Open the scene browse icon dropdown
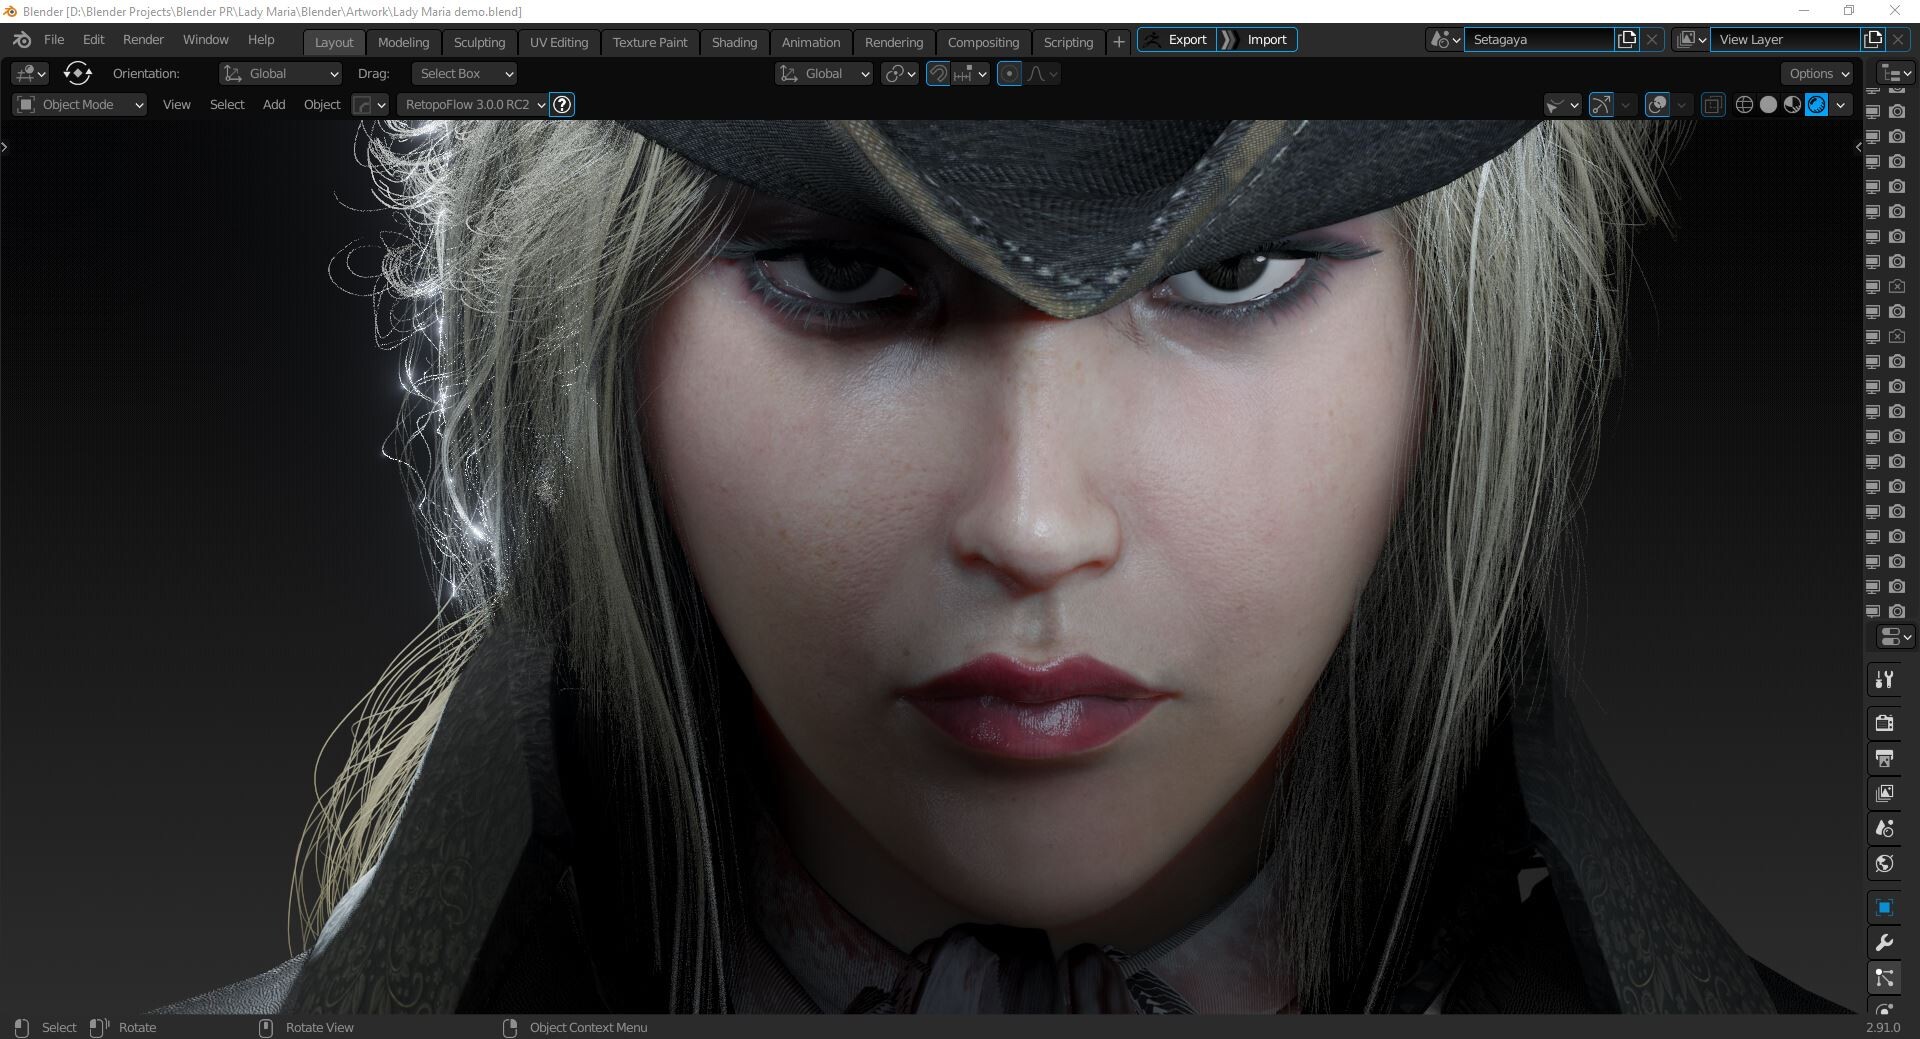 [x=1444, y=40]
